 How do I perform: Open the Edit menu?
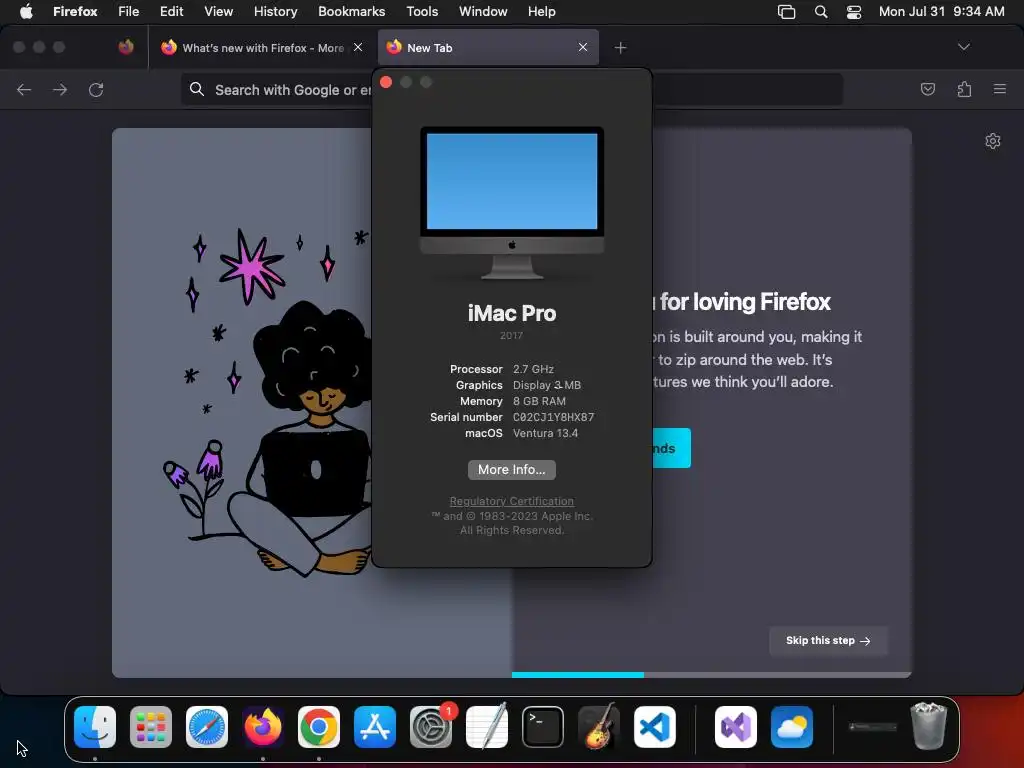(171, 11)
